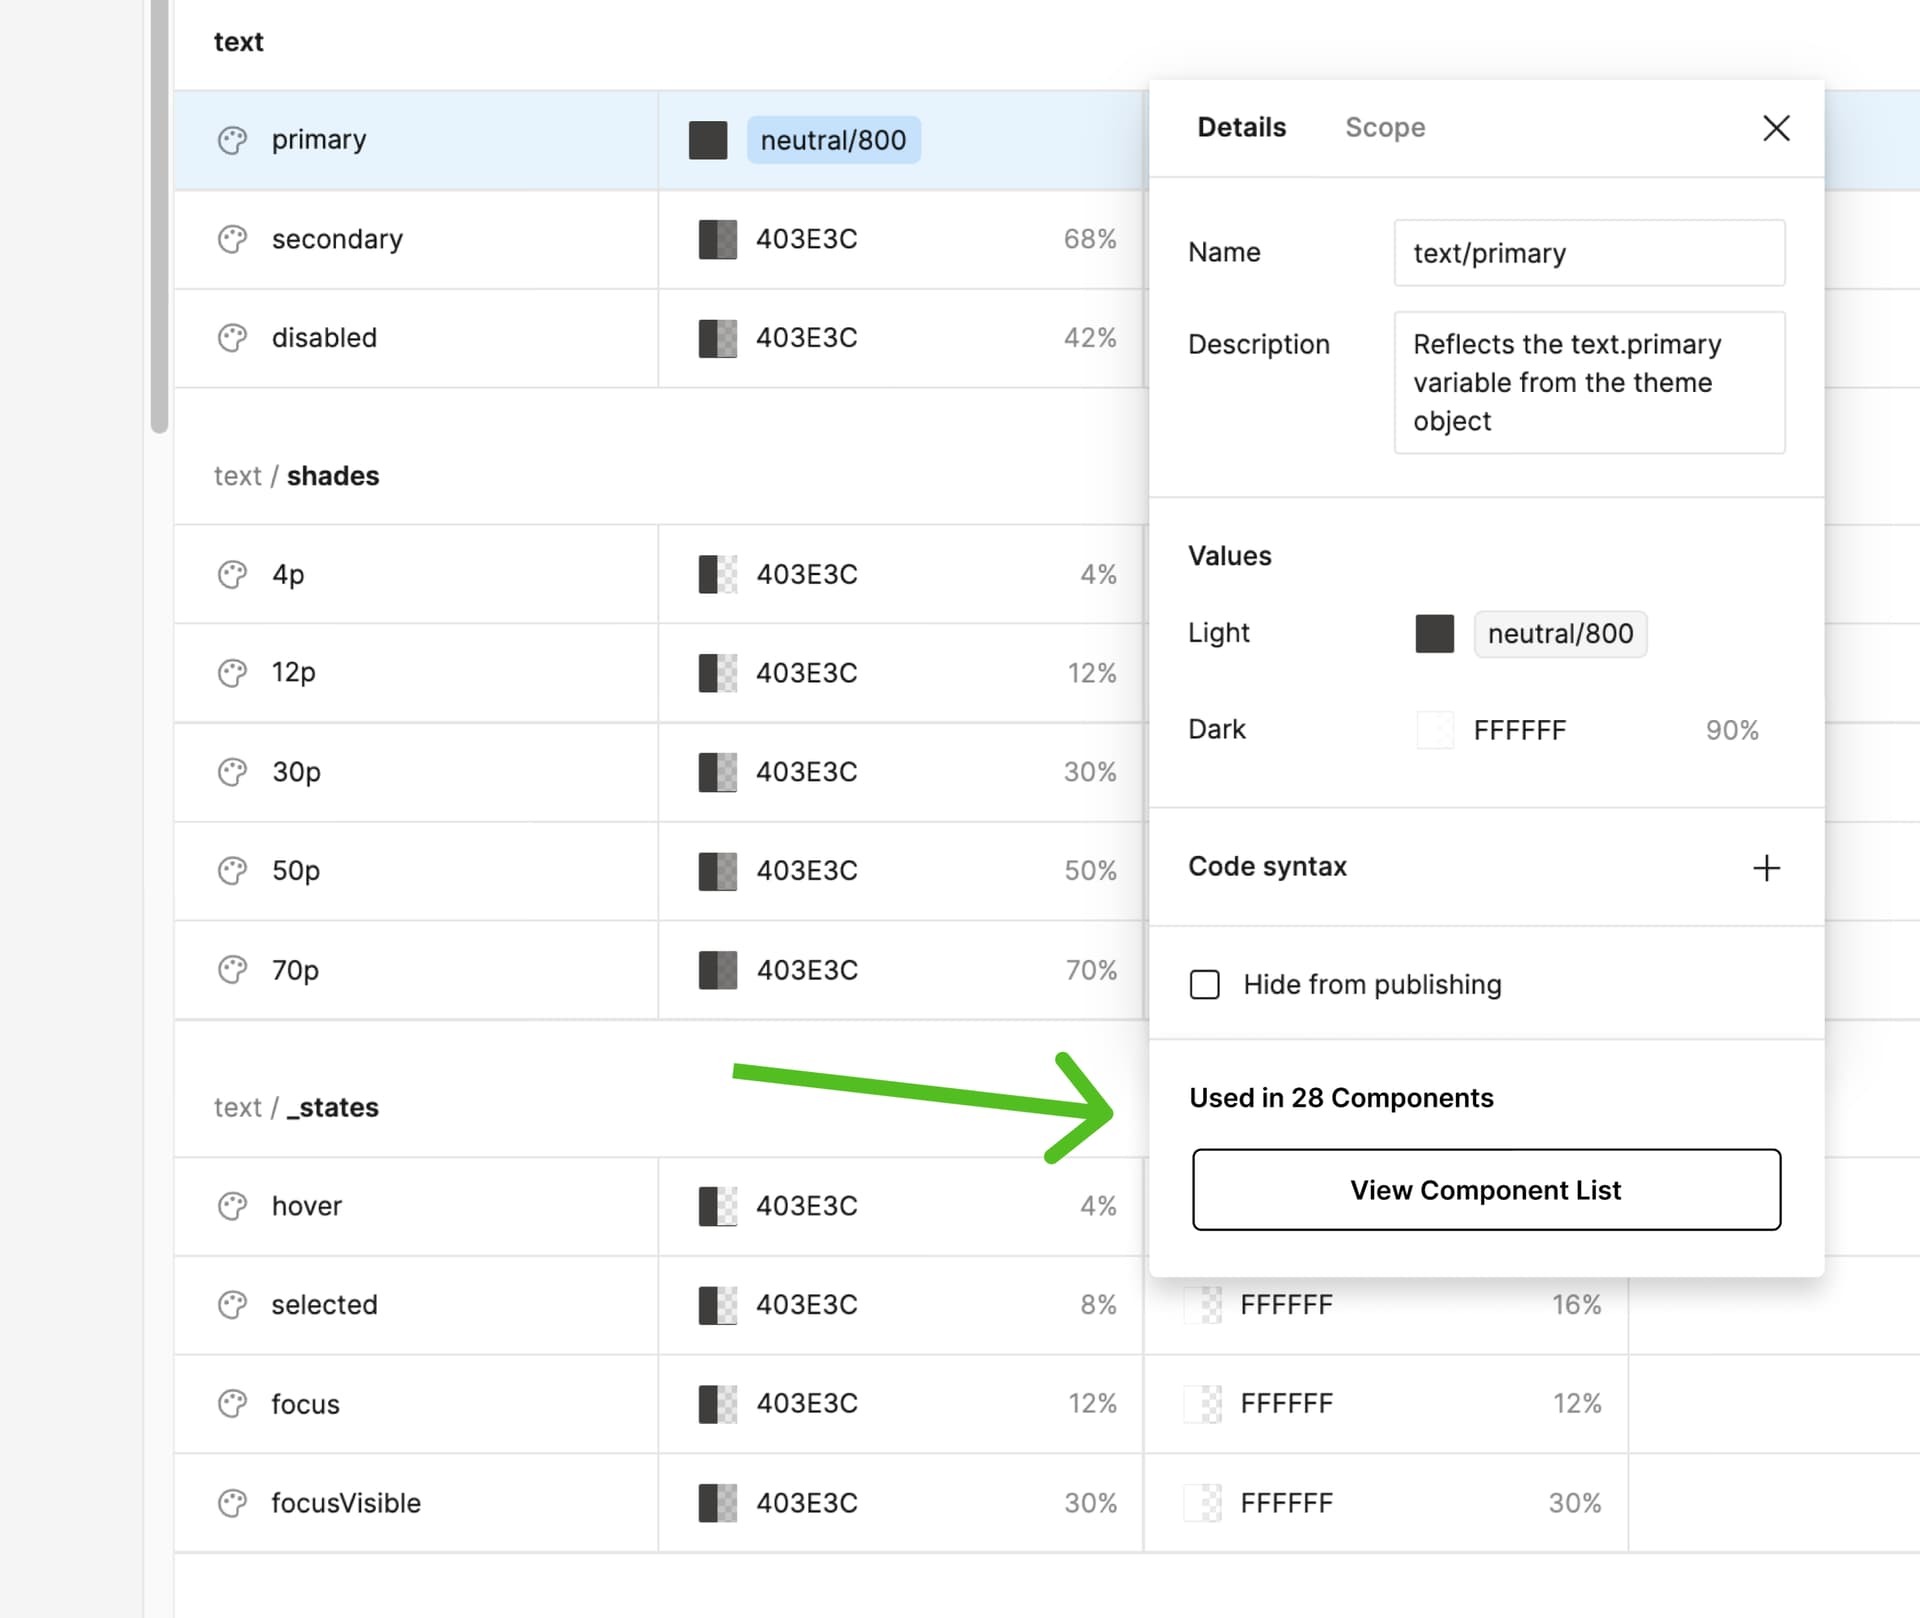Viewport: 1920px width, 1618px height.
Task: Click the palette icon next to focusVisible
Action: (232, 1502)
